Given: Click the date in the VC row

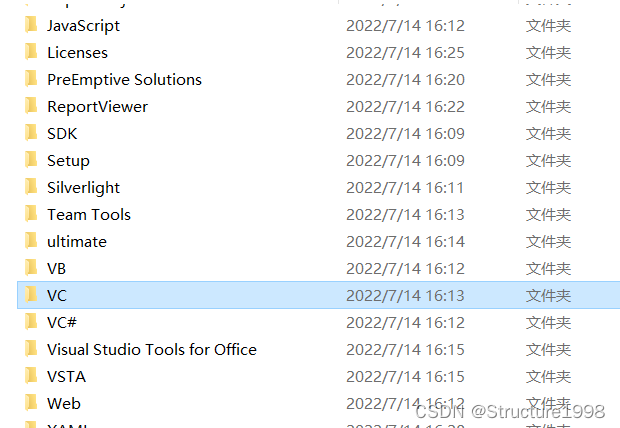Looking at the screenshot, I should pos(405,295).
